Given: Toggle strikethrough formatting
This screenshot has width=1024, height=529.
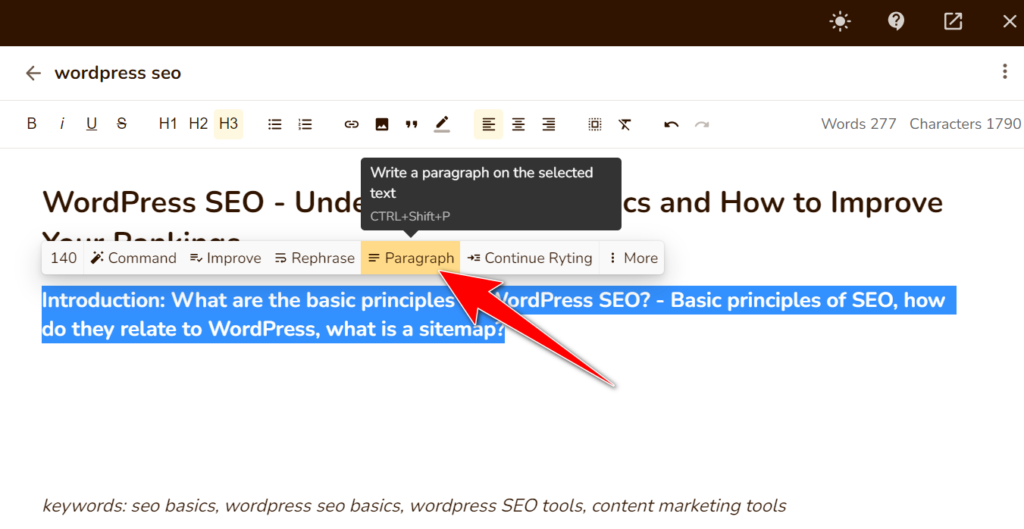Looking at the screenshot, I should (121, 123).
